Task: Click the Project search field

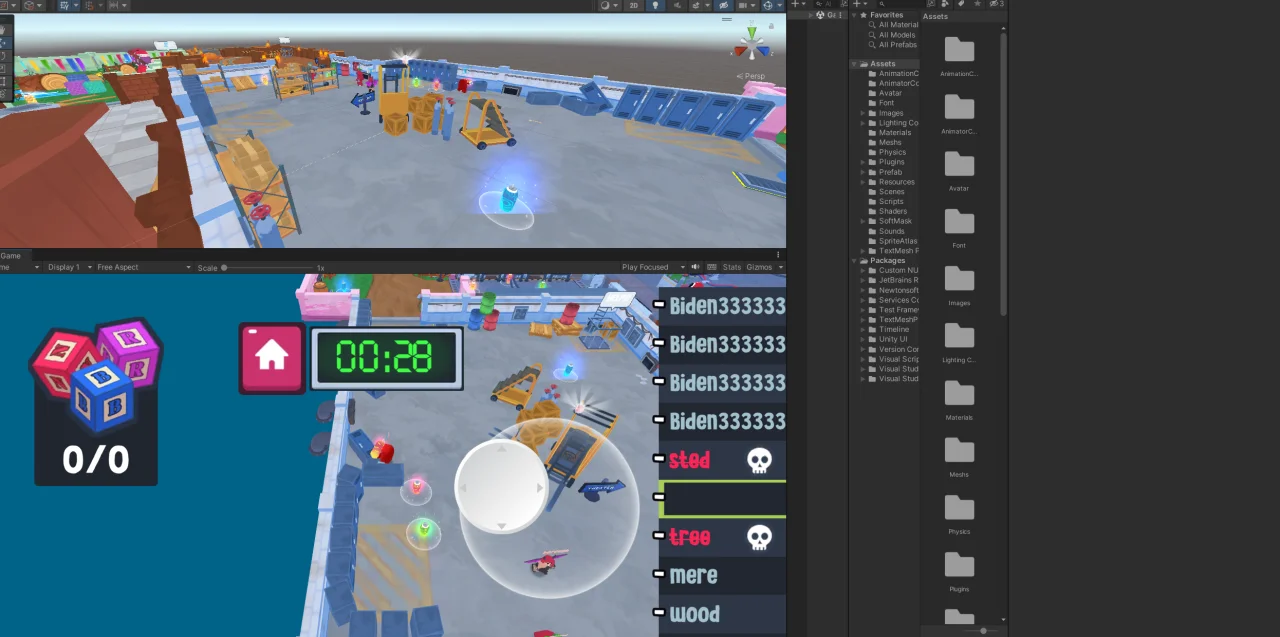Action: (900, 4)
